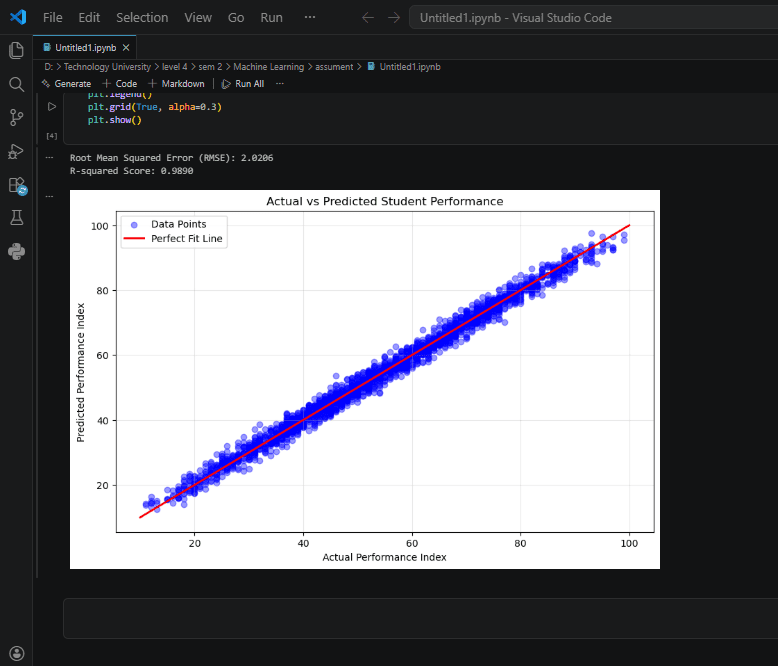Click the sem 2 breadcrumb
This screenshot has width=778, height=666.
pos(210,67)
